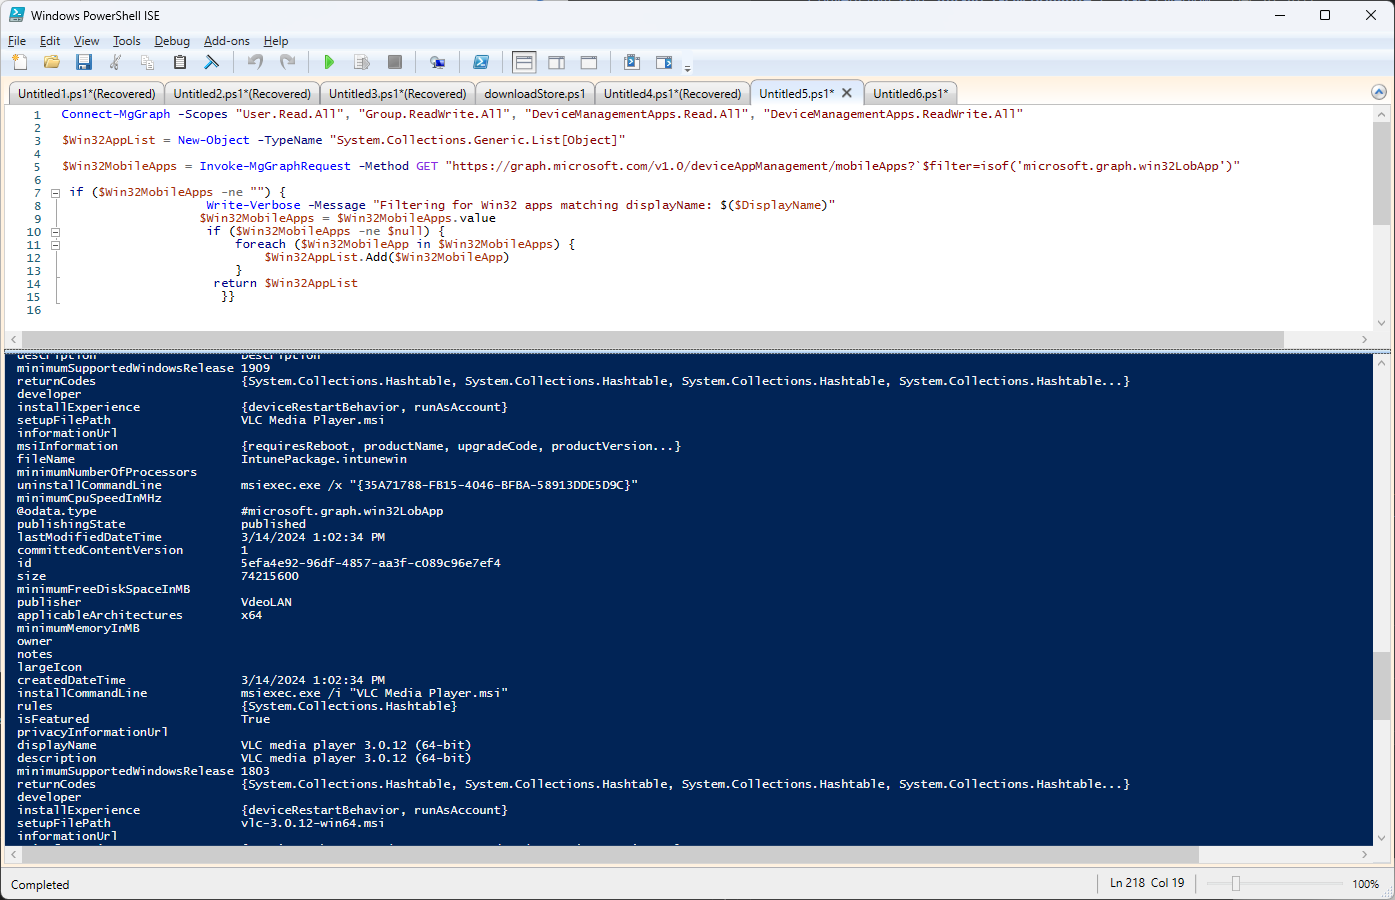
Task: Paste from clipboard with the Paste icon
Action: [x=180, y=62]
